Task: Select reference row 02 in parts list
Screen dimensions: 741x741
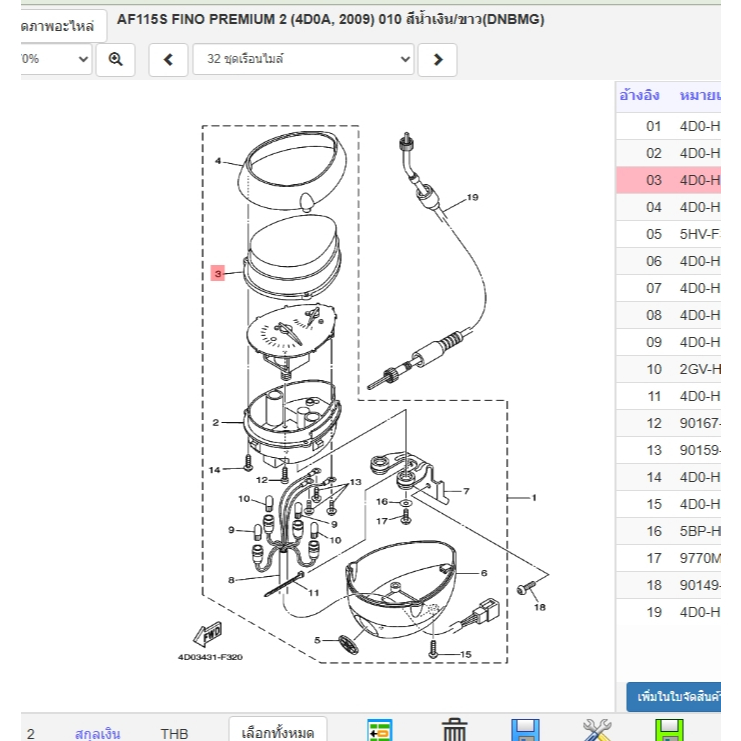Action: click(x=668, y=153)
